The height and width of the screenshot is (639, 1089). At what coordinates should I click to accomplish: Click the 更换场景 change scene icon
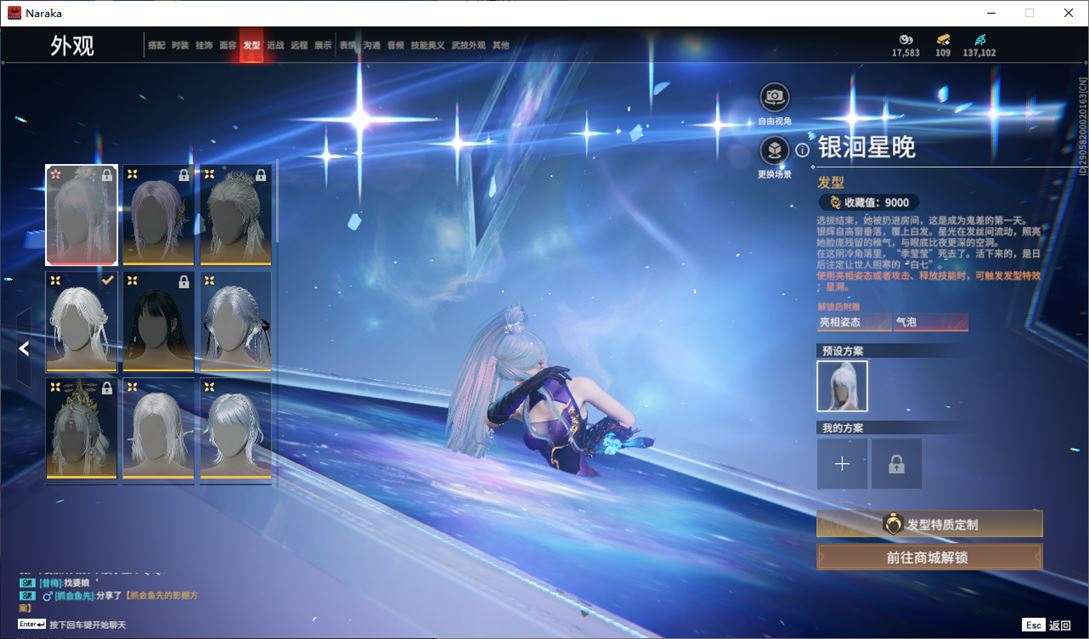[774, 150]
